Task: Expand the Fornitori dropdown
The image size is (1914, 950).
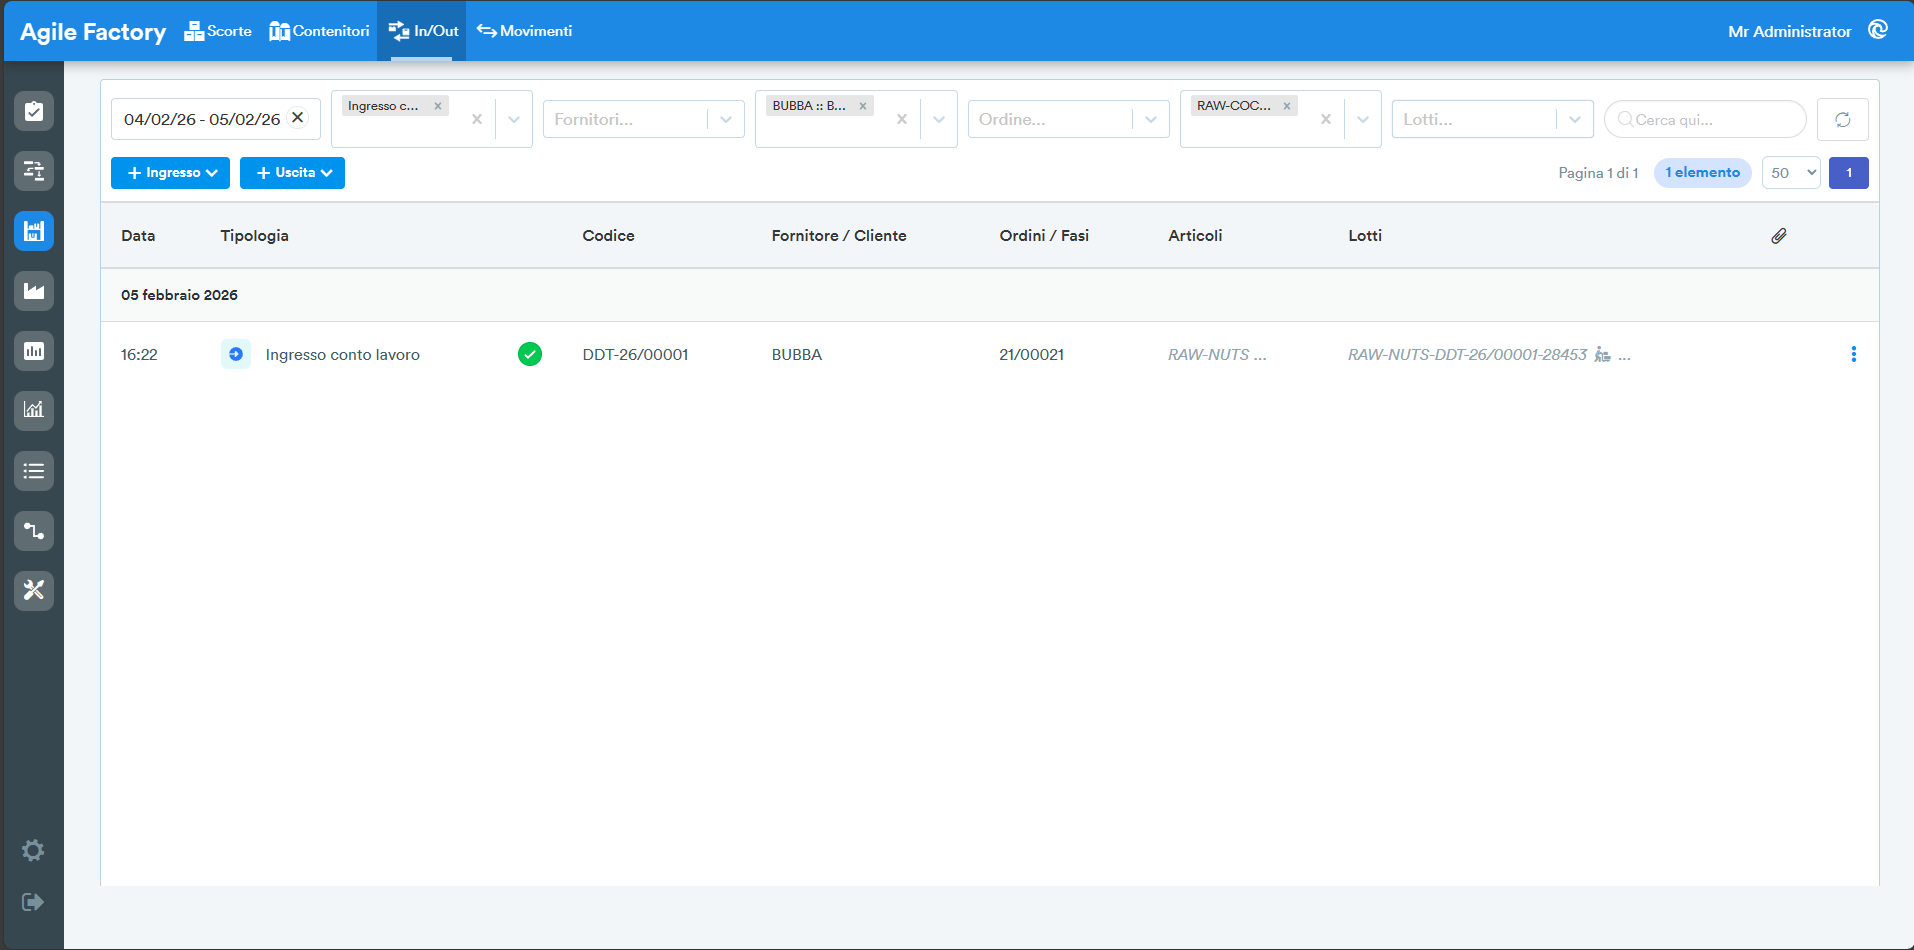Action: pyautogui.click(x=726, y=119)
